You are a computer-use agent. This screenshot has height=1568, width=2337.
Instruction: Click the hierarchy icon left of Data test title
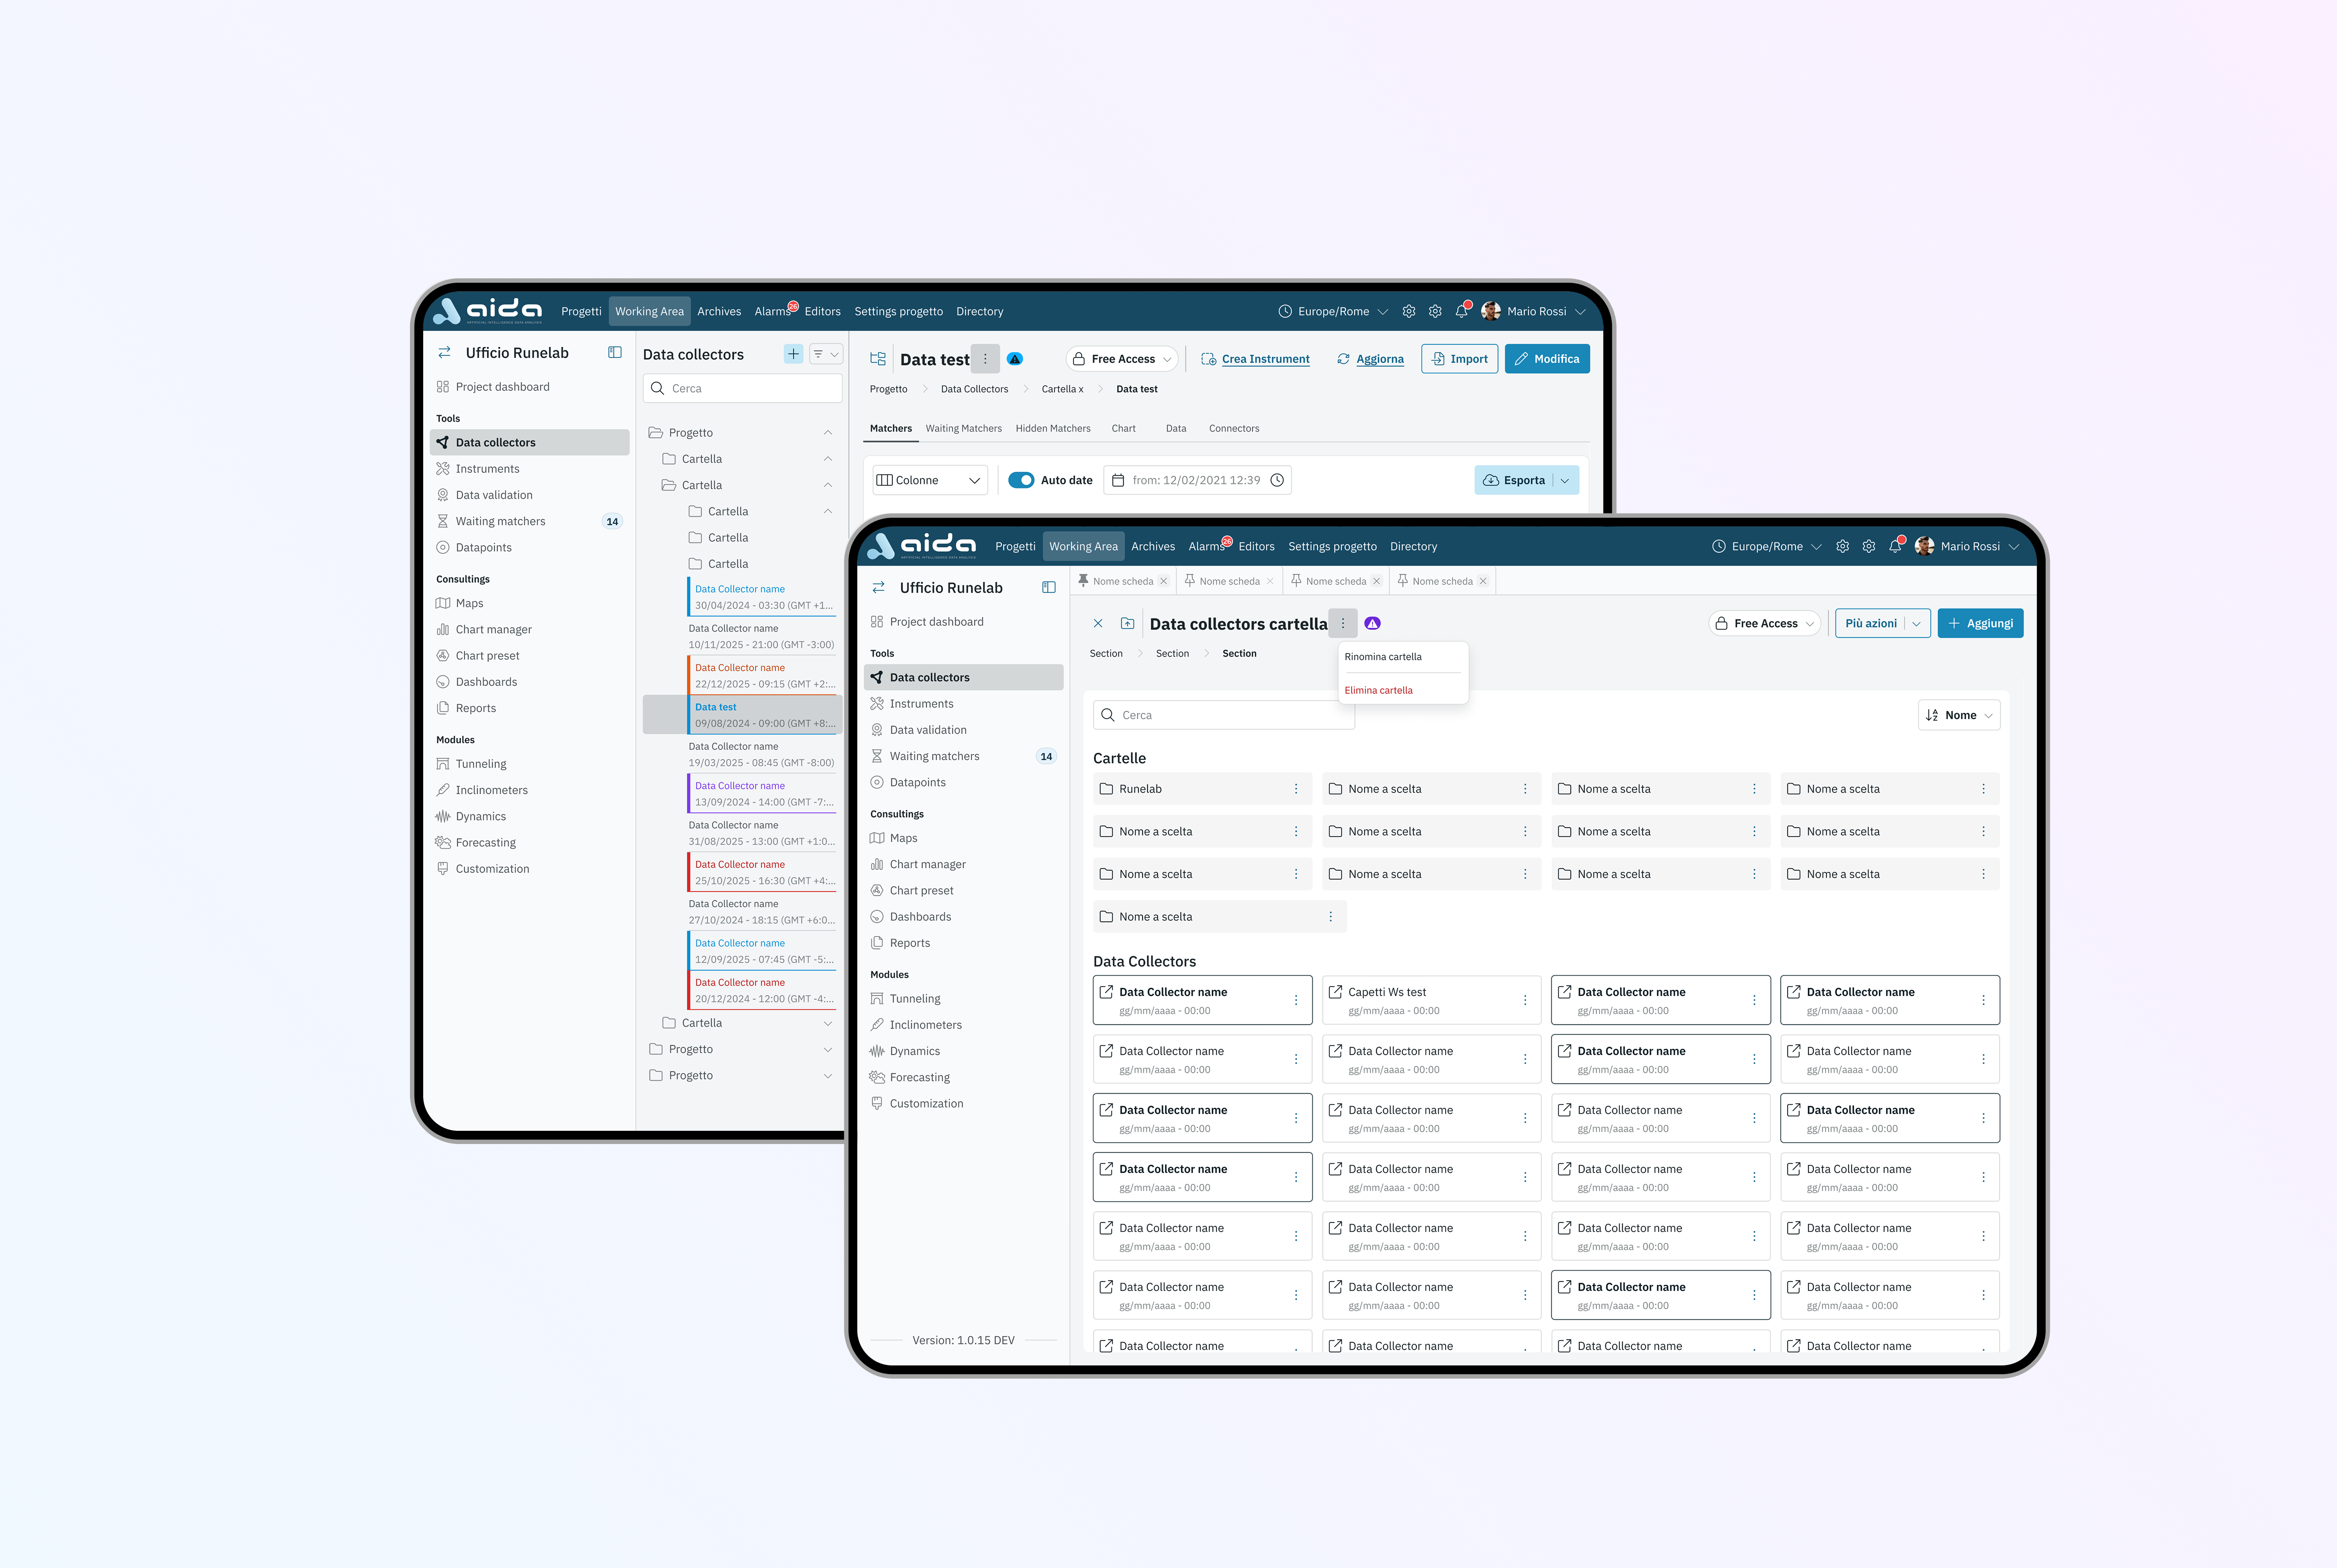click(878, 359)
